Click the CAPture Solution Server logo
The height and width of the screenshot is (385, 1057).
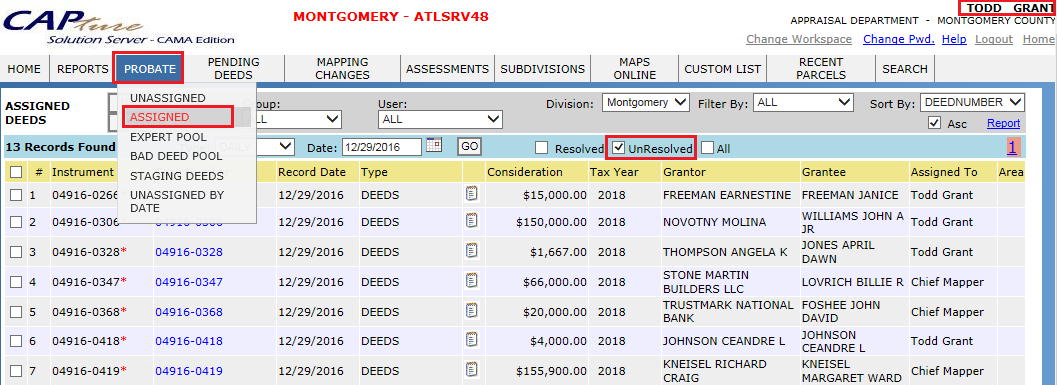click(x=118, y=27)
